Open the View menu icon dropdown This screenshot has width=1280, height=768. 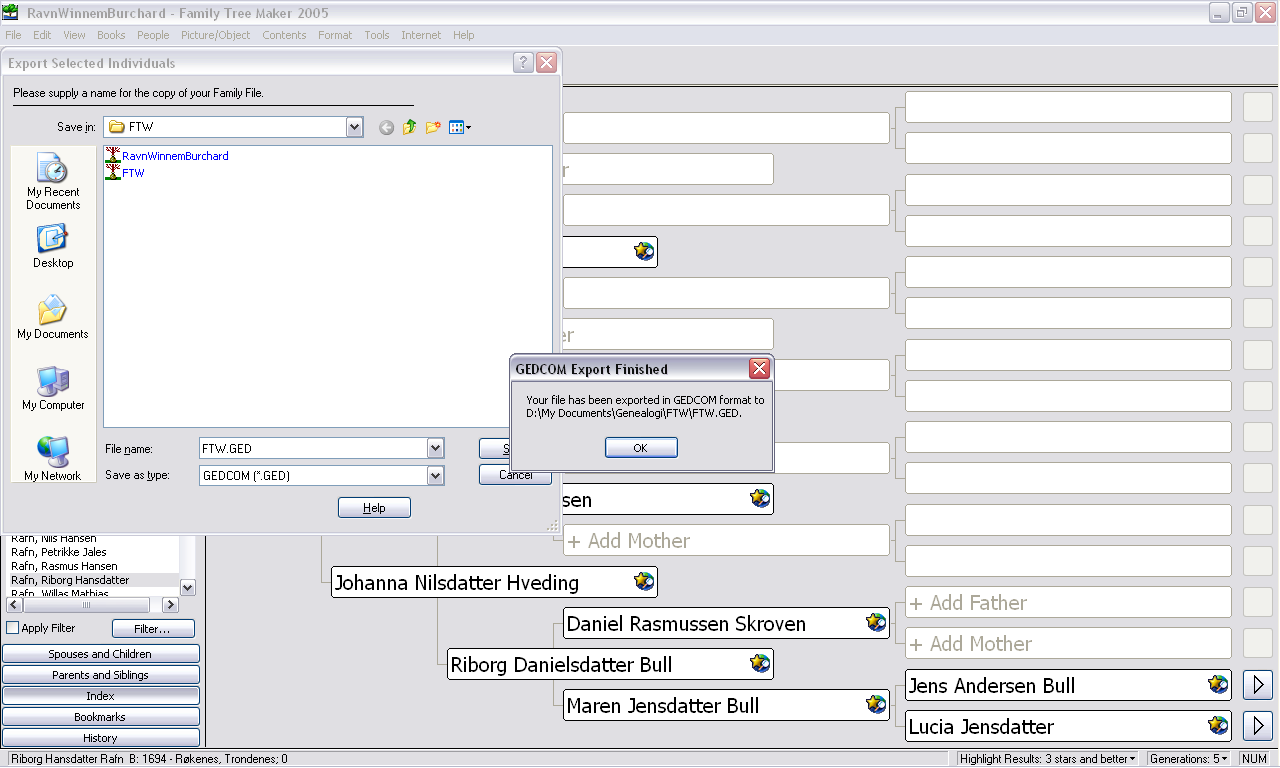[x=460, y=127]
